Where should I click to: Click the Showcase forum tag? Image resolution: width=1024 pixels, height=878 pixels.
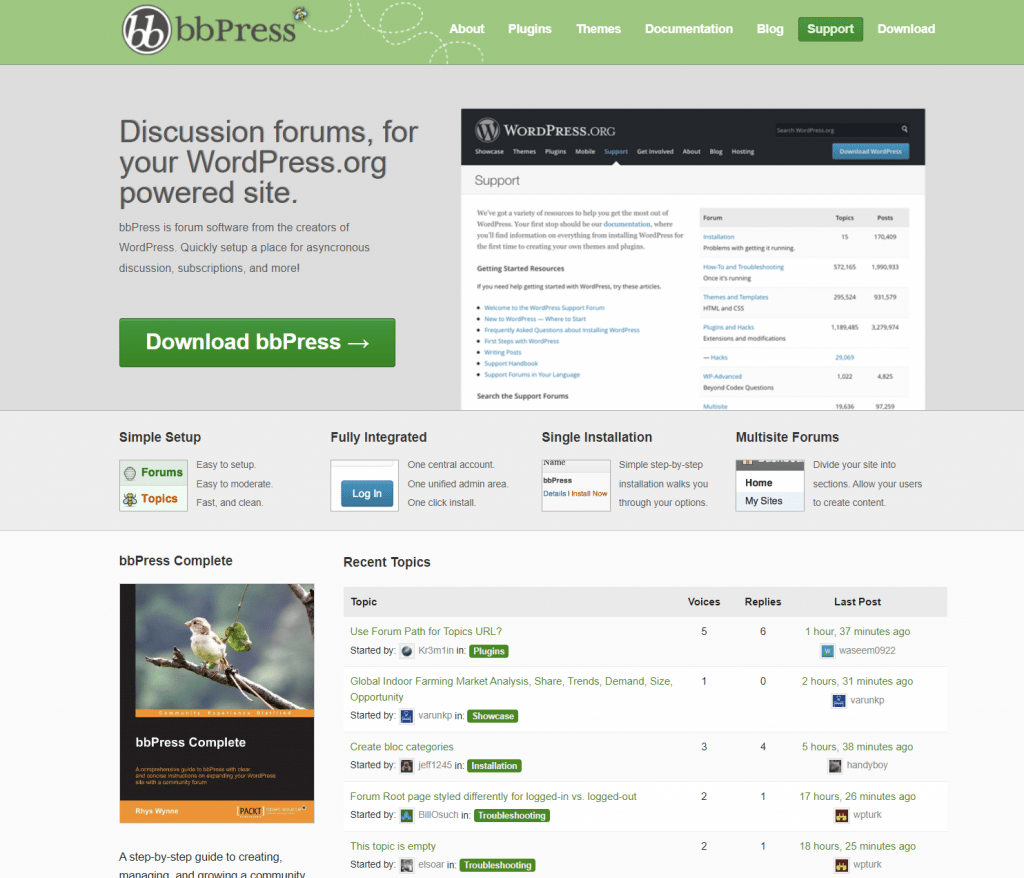(493, 716)
